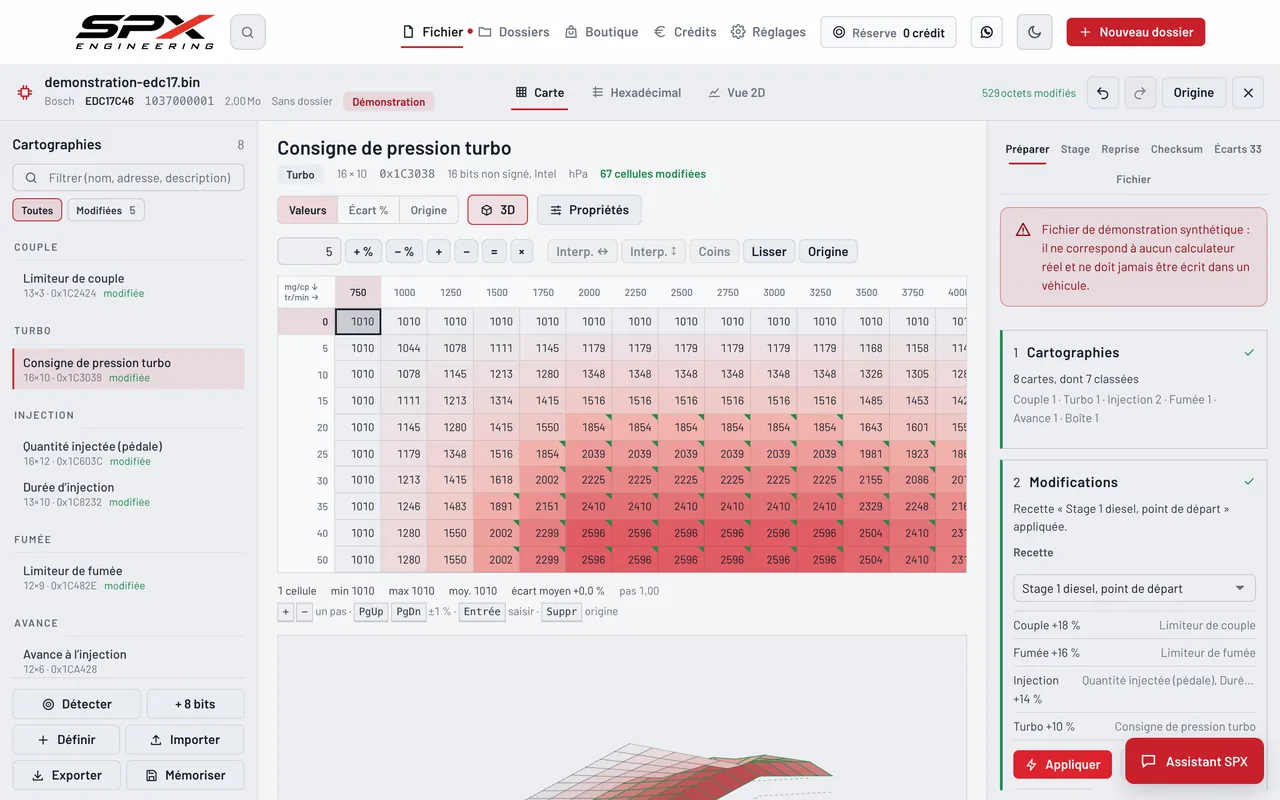Toggle the 3D surface view

497,210
